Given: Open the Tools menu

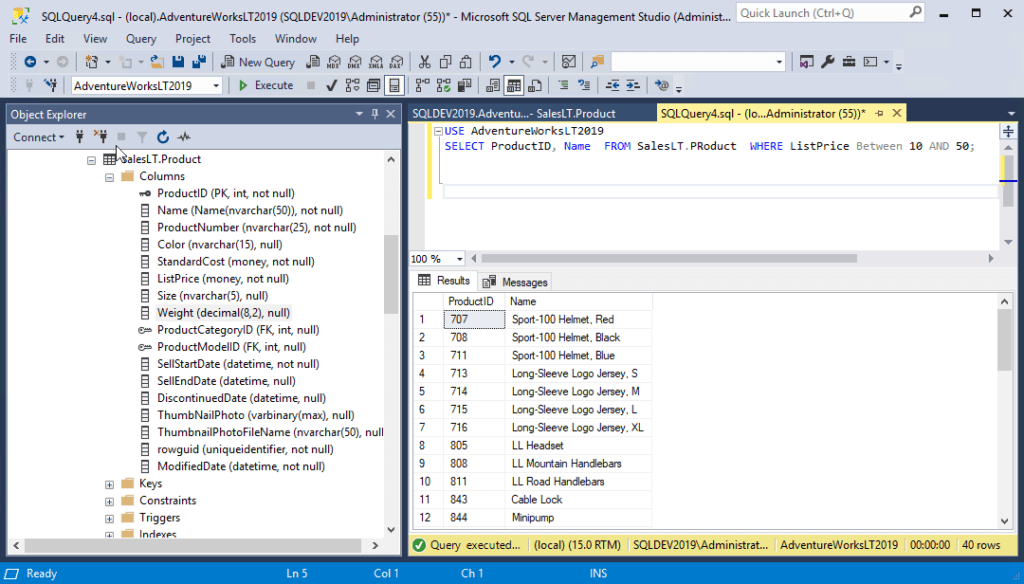Looking at the screenshot, I should tap(242, 39).
